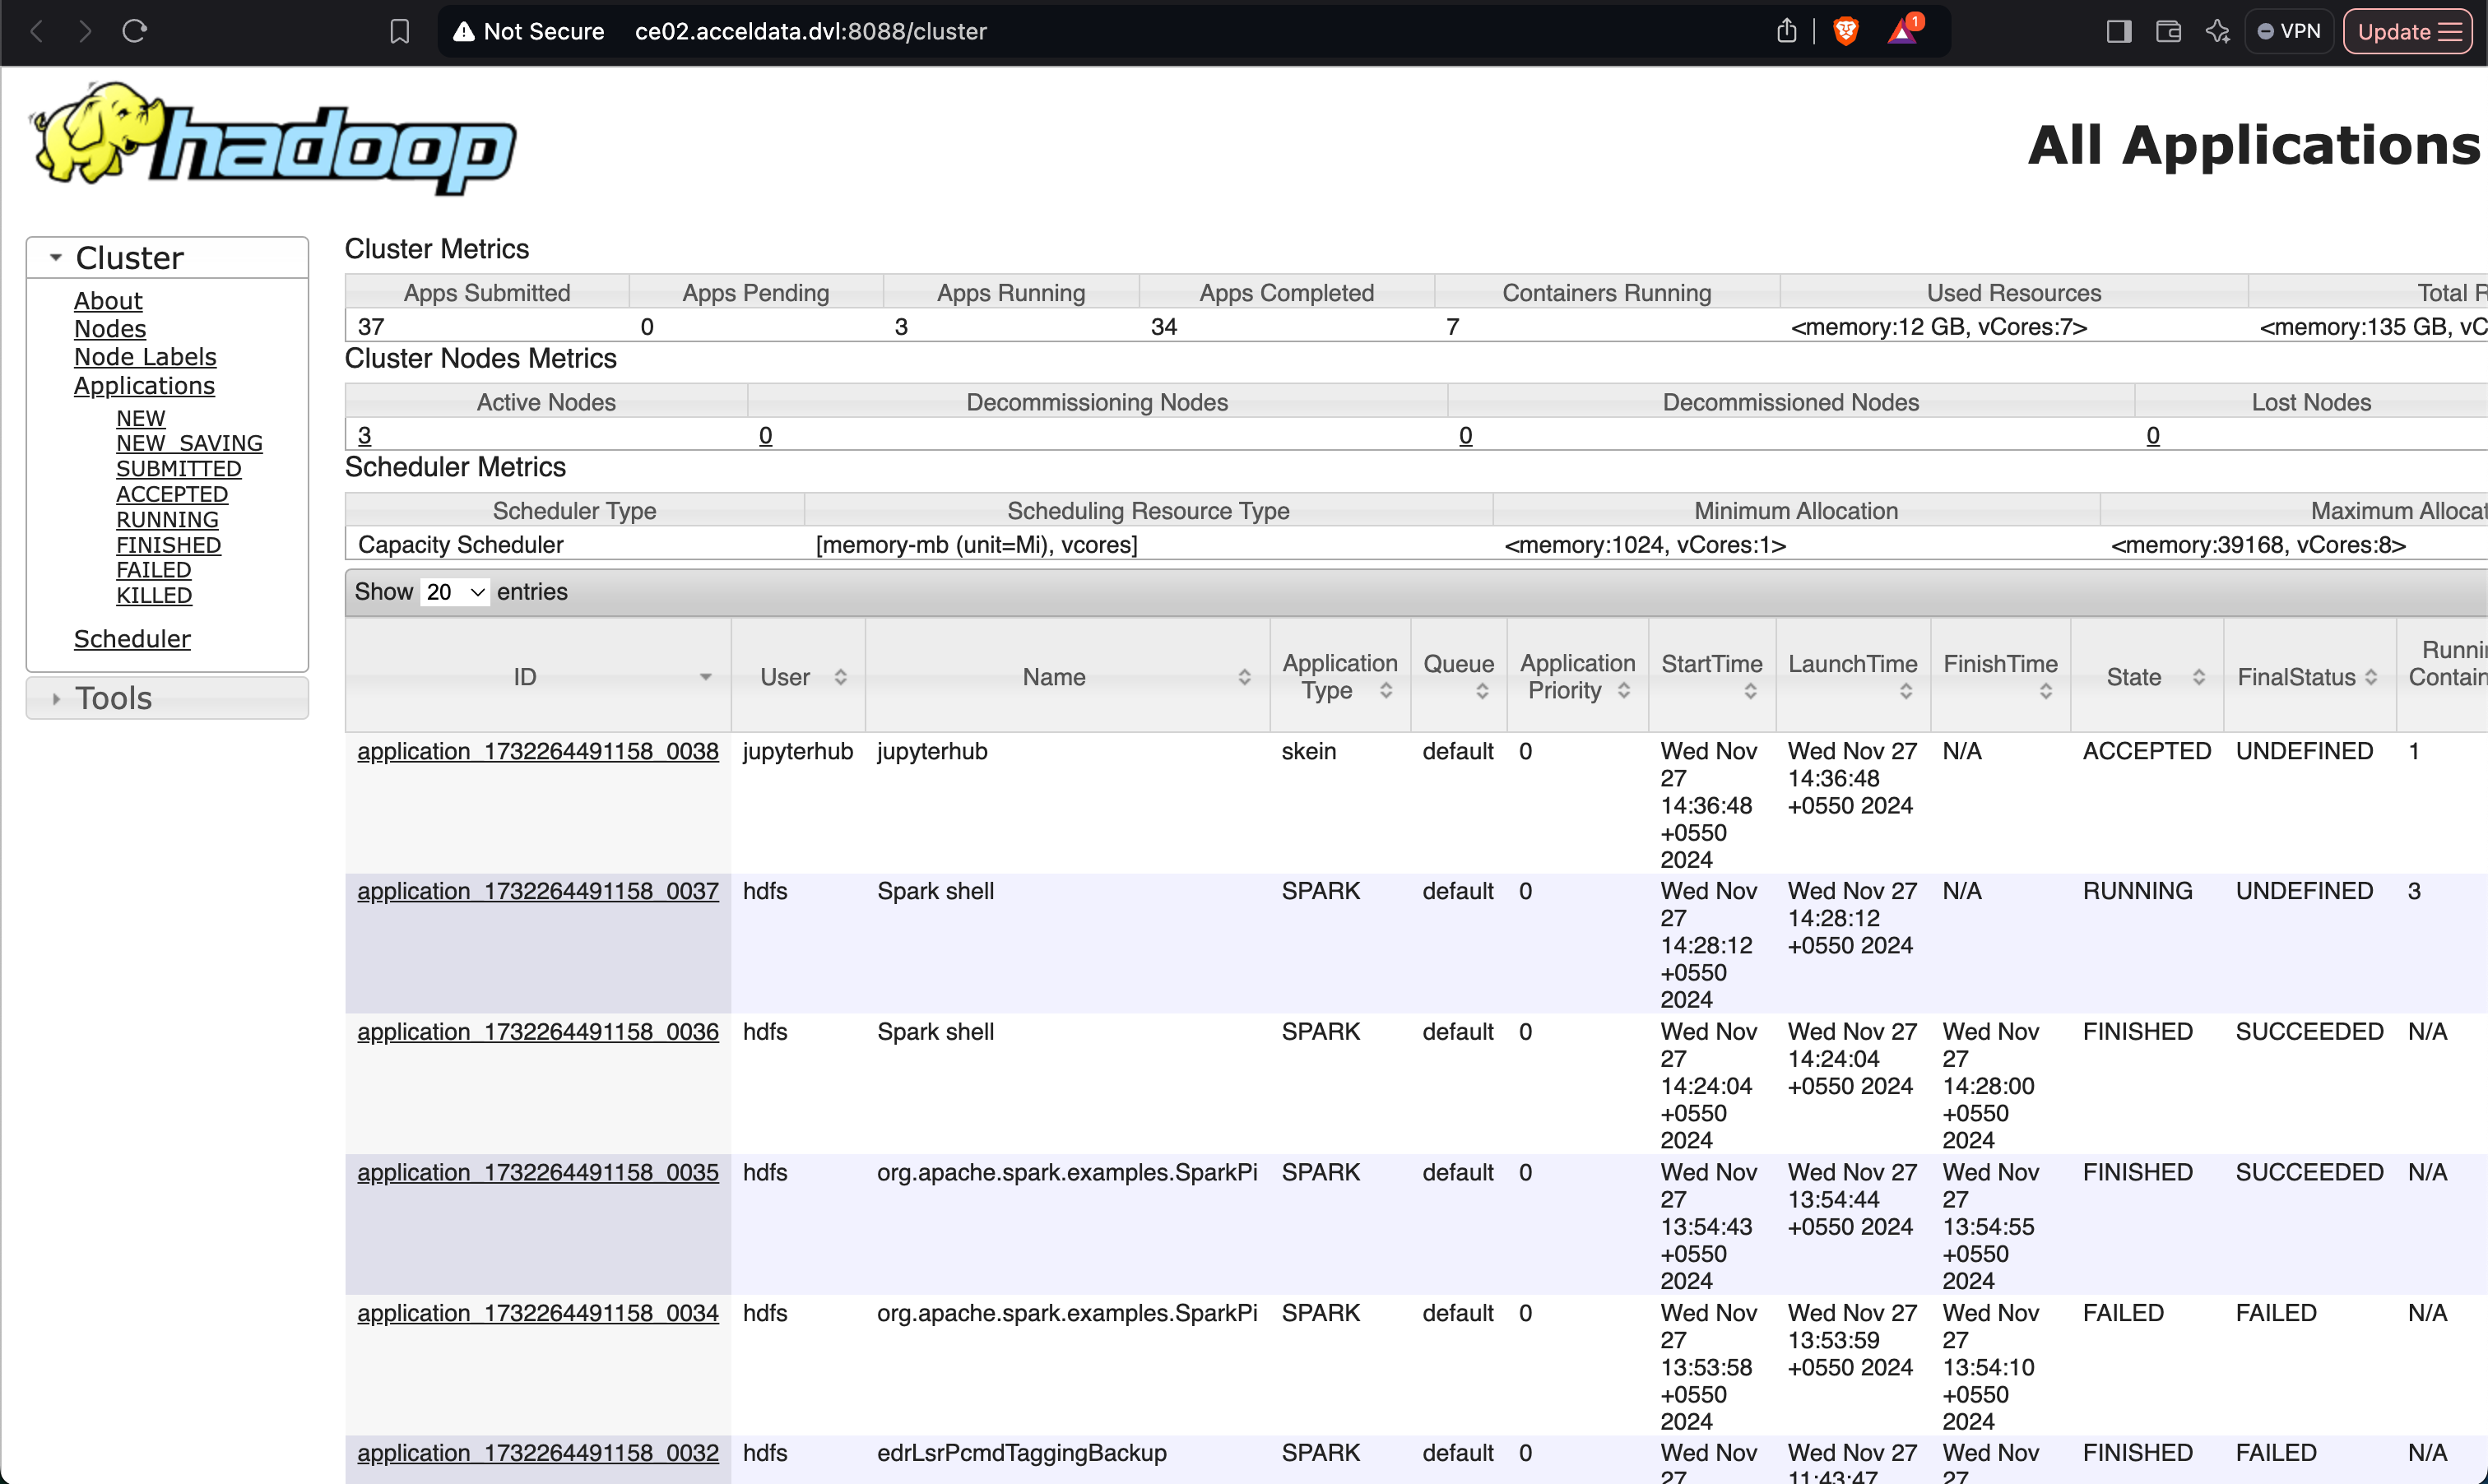Open the Nodes link in sidebar
The width and height of the screenshot is (2488, 1484).
110,329
